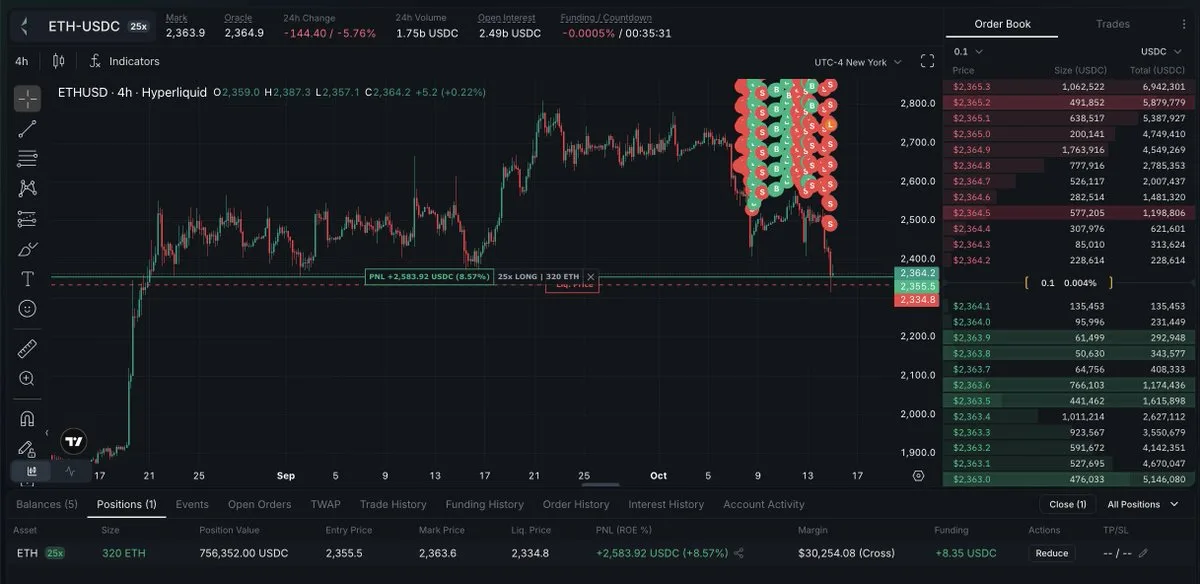Switch to the Trades tab
Image resolution: width=1200 pixels, height=584 pixels.
pos(1113,24)
